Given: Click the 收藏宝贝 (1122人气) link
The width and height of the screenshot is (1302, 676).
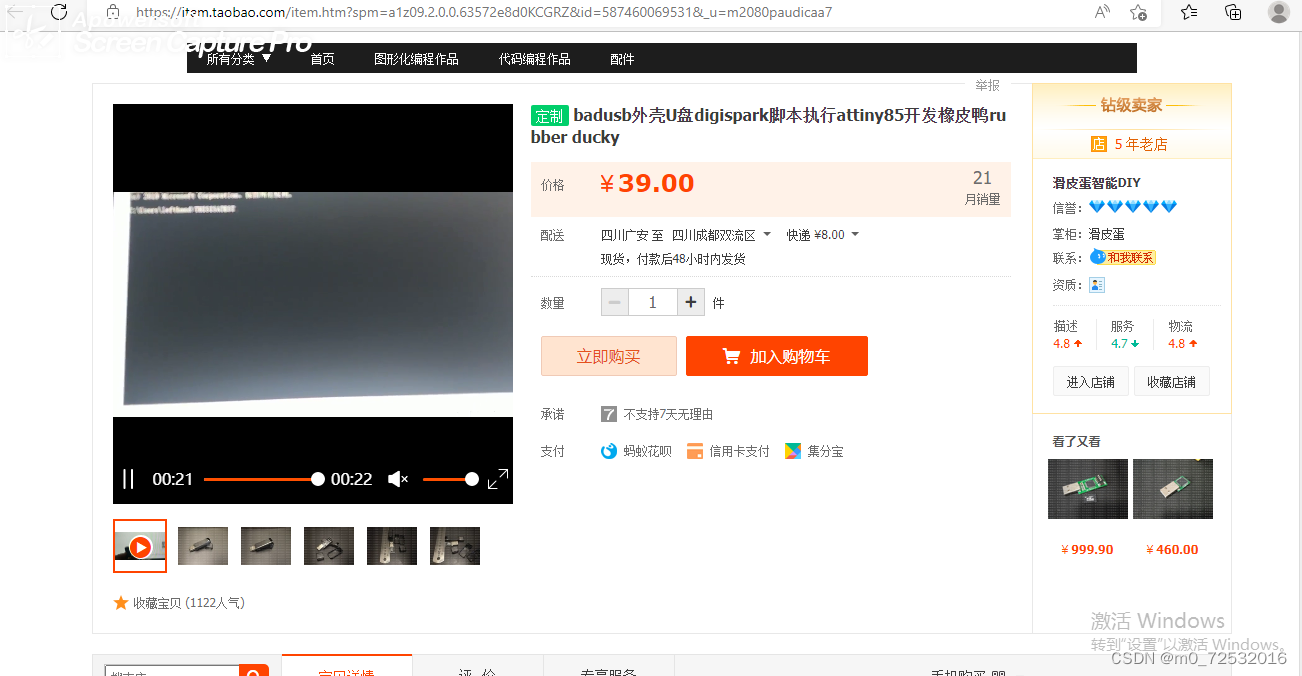Looking at the screenshot, I should pos(189,603).
